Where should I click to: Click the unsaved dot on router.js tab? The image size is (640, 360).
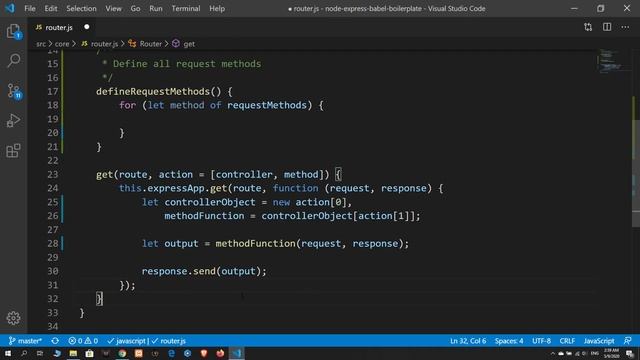point(87,27)
